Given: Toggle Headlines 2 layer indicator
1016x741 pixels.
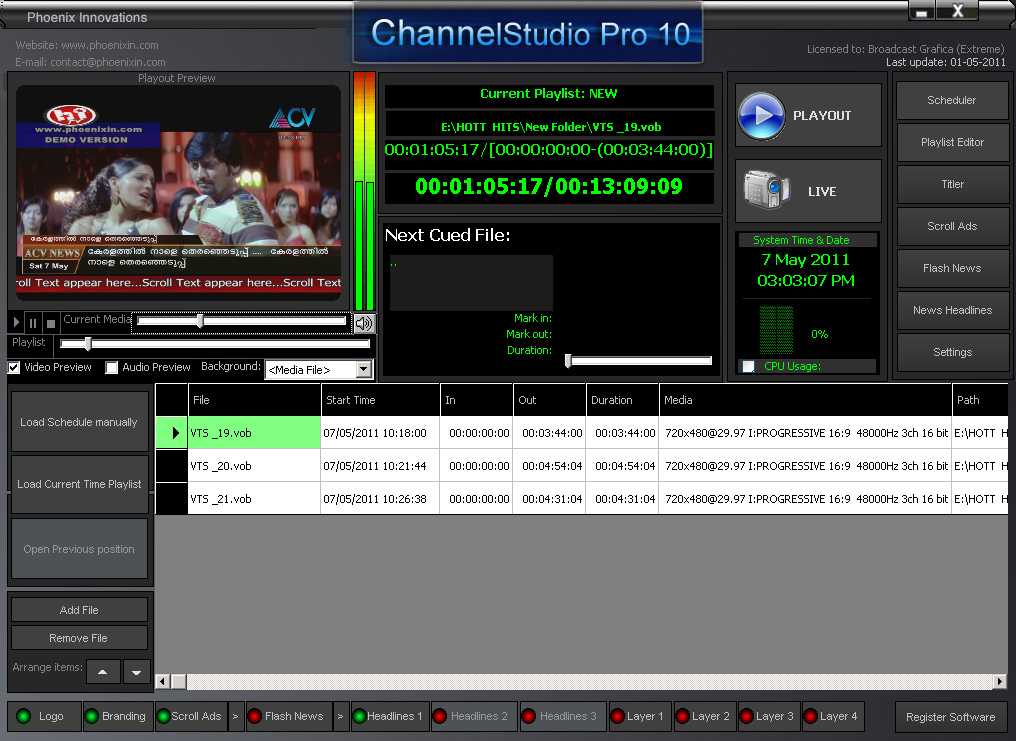Looking at the screenshot, I should pyautogui.click(x=440, y=716).
